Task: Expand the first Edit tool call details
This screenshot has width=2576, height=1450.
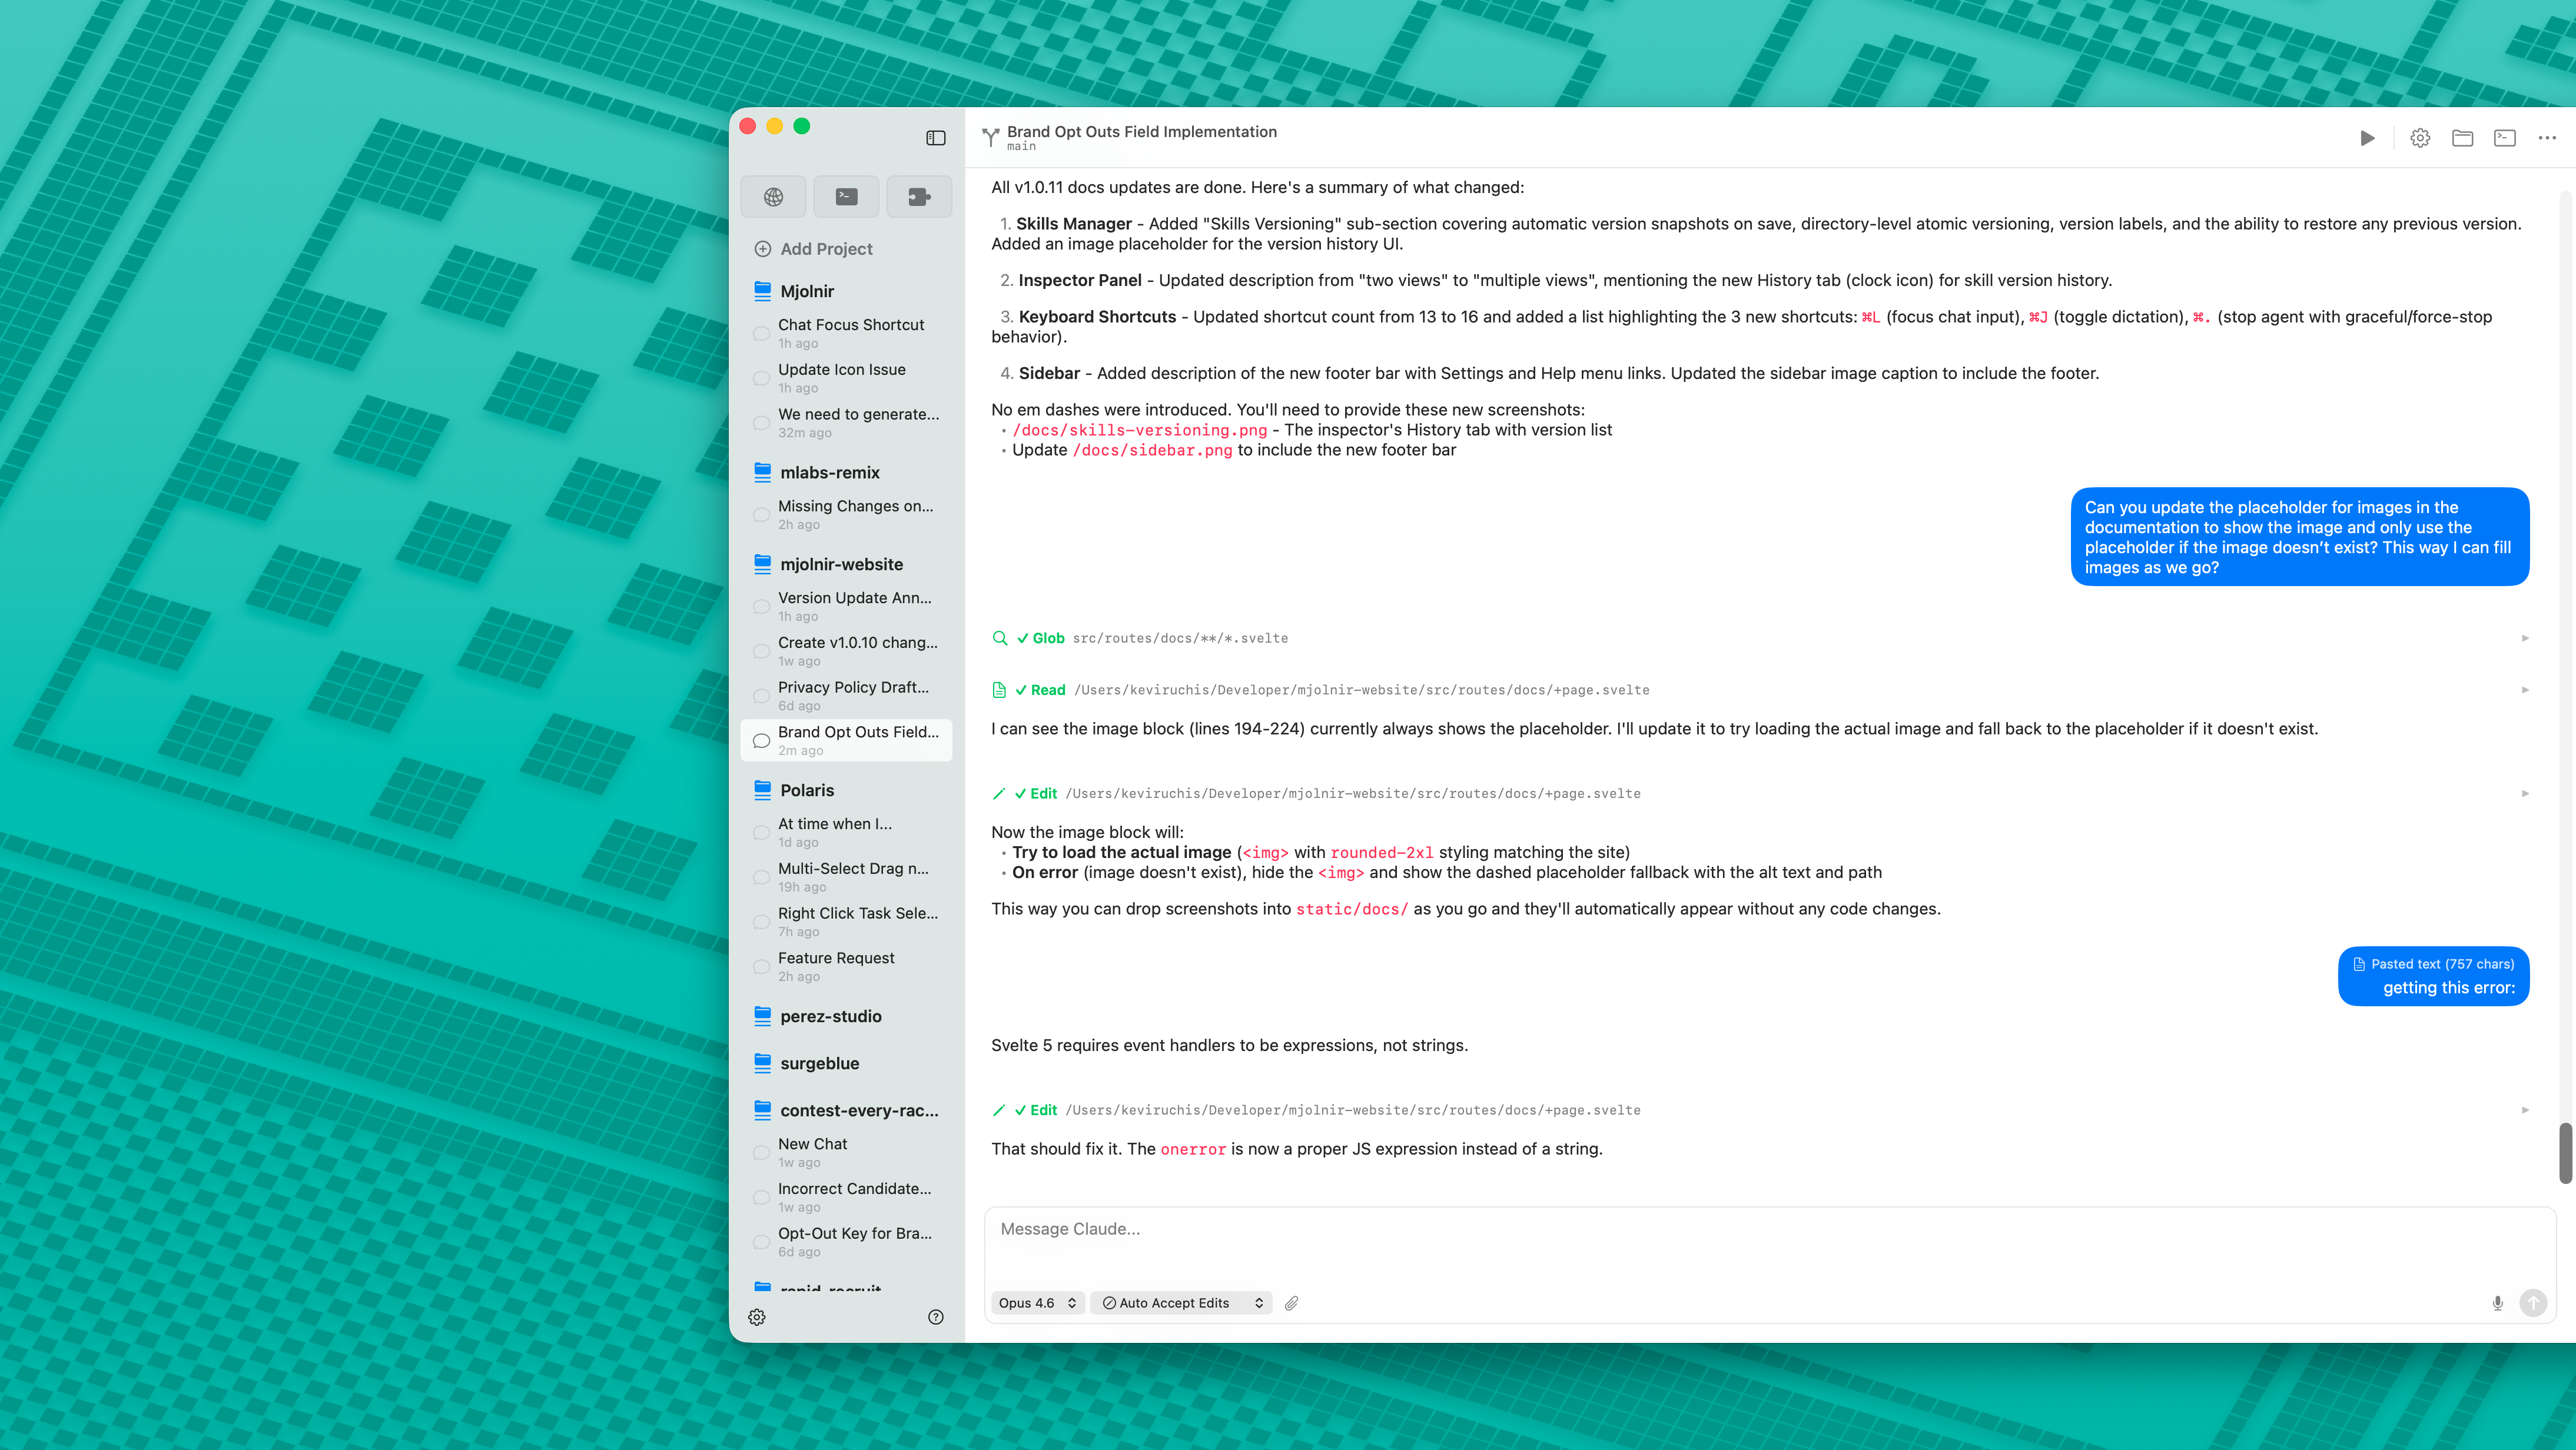Action: (x=2526, y=793)
